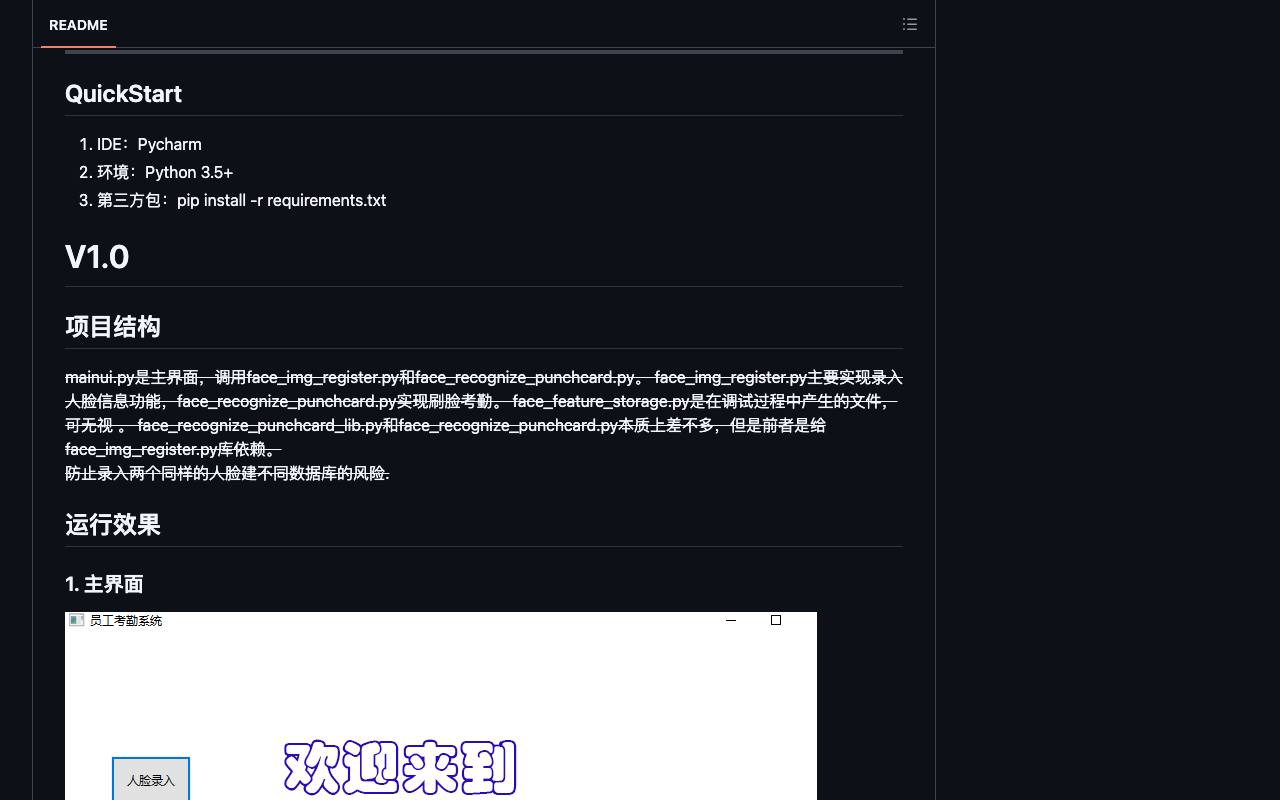The height and width of the screenshot is (800, 1280).
Task: Click the 运行效果 heading
Action: [113, 525]
